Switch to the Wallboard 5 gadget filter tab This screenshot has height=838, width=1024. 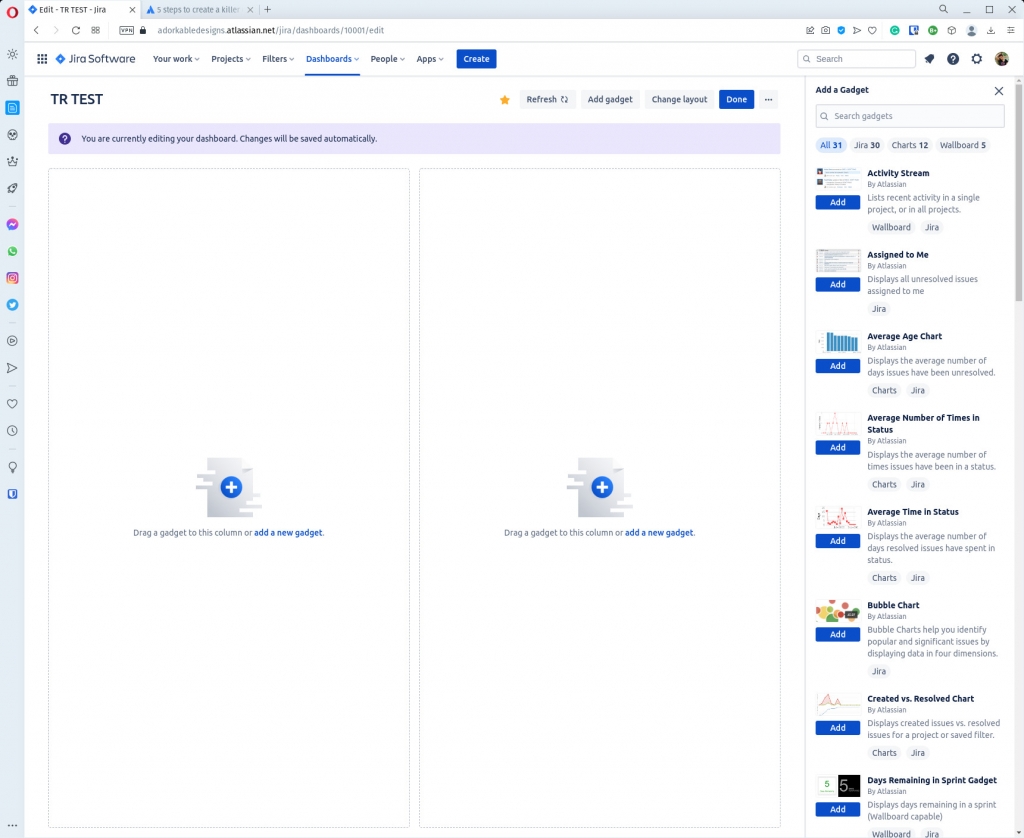coord(961,145)
